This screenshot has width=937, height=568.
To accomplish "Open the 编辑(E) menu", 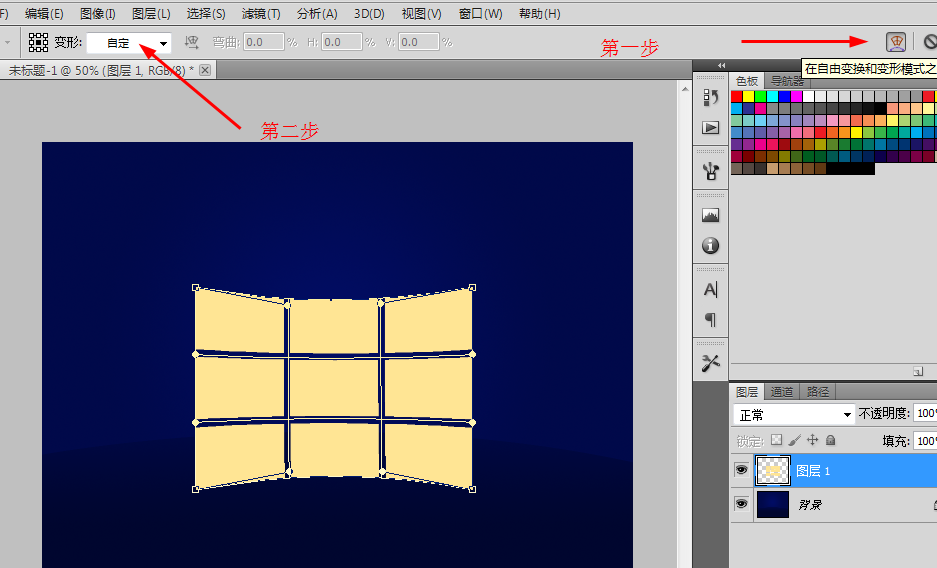I will (44, 13).
